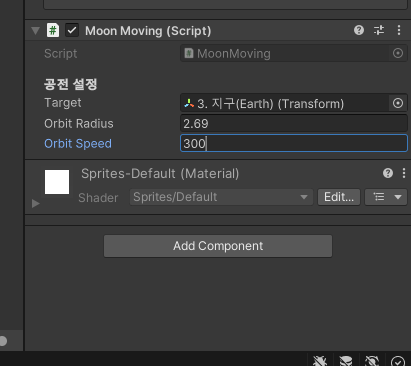Collapse the Moon Moving script component
The width and height of the screenshot is (411, 366).
click(35, 31)
